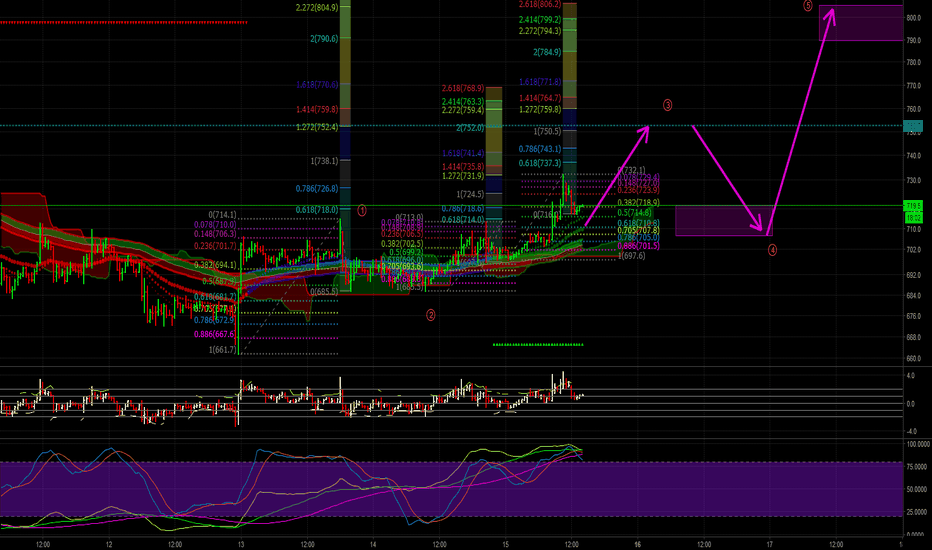The width and height of the screenshot is (932, 550).
Task: Click the 18:02 countdown tag on price axis
Action: [x=913, y=218]
